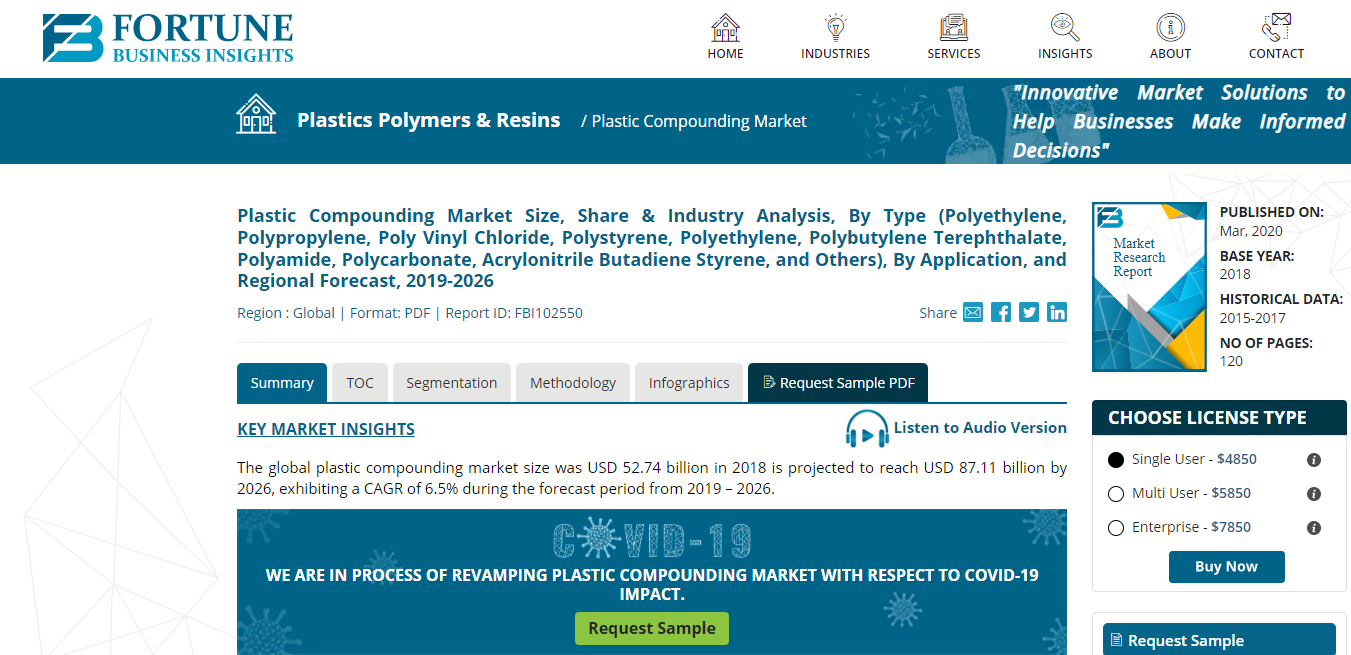Click the HISTORICAL DATA 2015-2017 text
The height and width of the screenshot is (655, 1351).
click(x=1281, y=309)
